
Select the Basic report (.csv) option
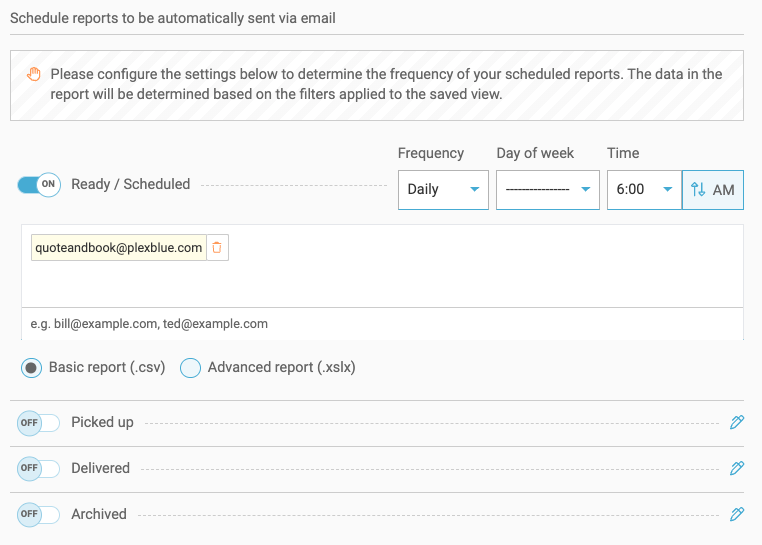point(32,368)
